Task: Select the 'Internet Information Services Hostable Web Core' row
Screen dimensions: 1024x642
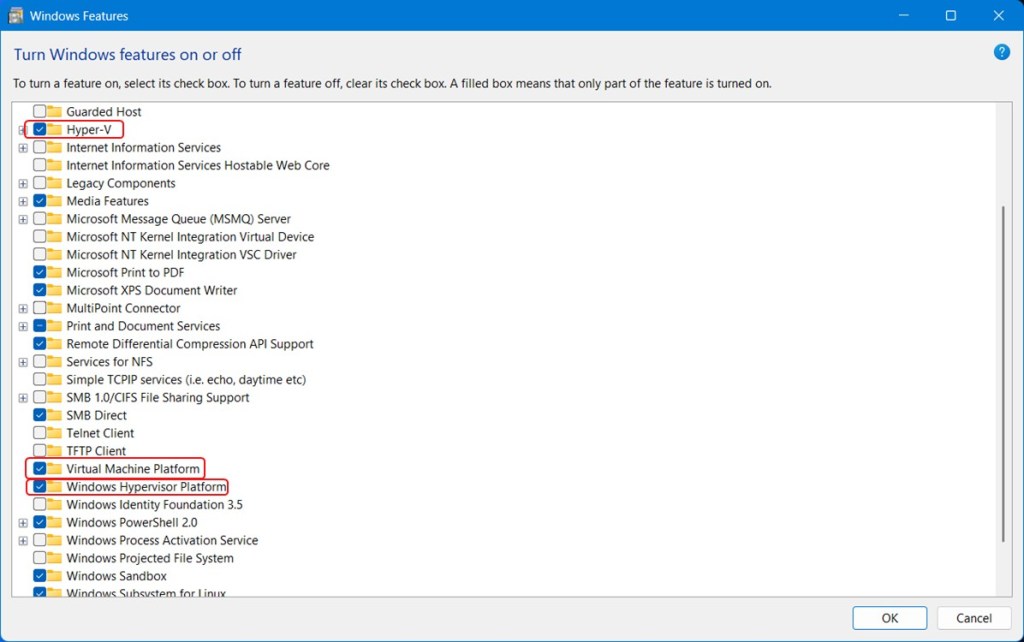Action: [198, 165]
